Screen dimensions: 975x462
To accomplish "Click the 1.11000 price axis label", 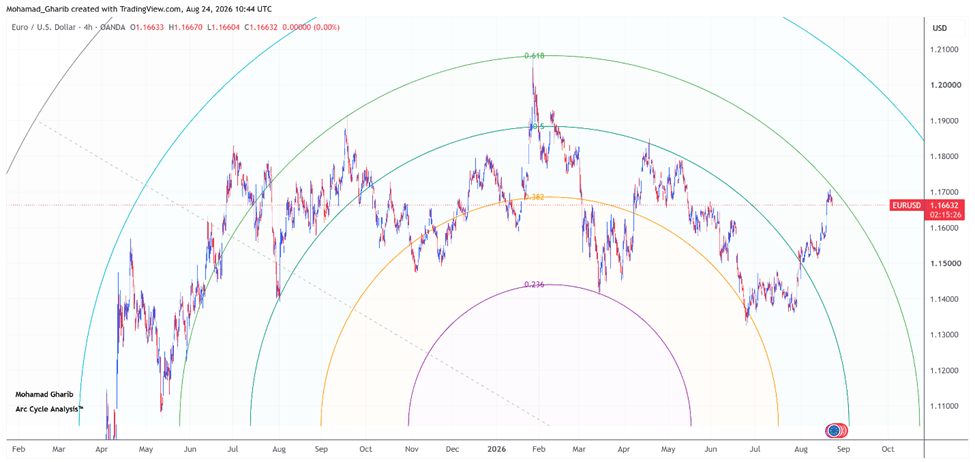I will [944, 407].
